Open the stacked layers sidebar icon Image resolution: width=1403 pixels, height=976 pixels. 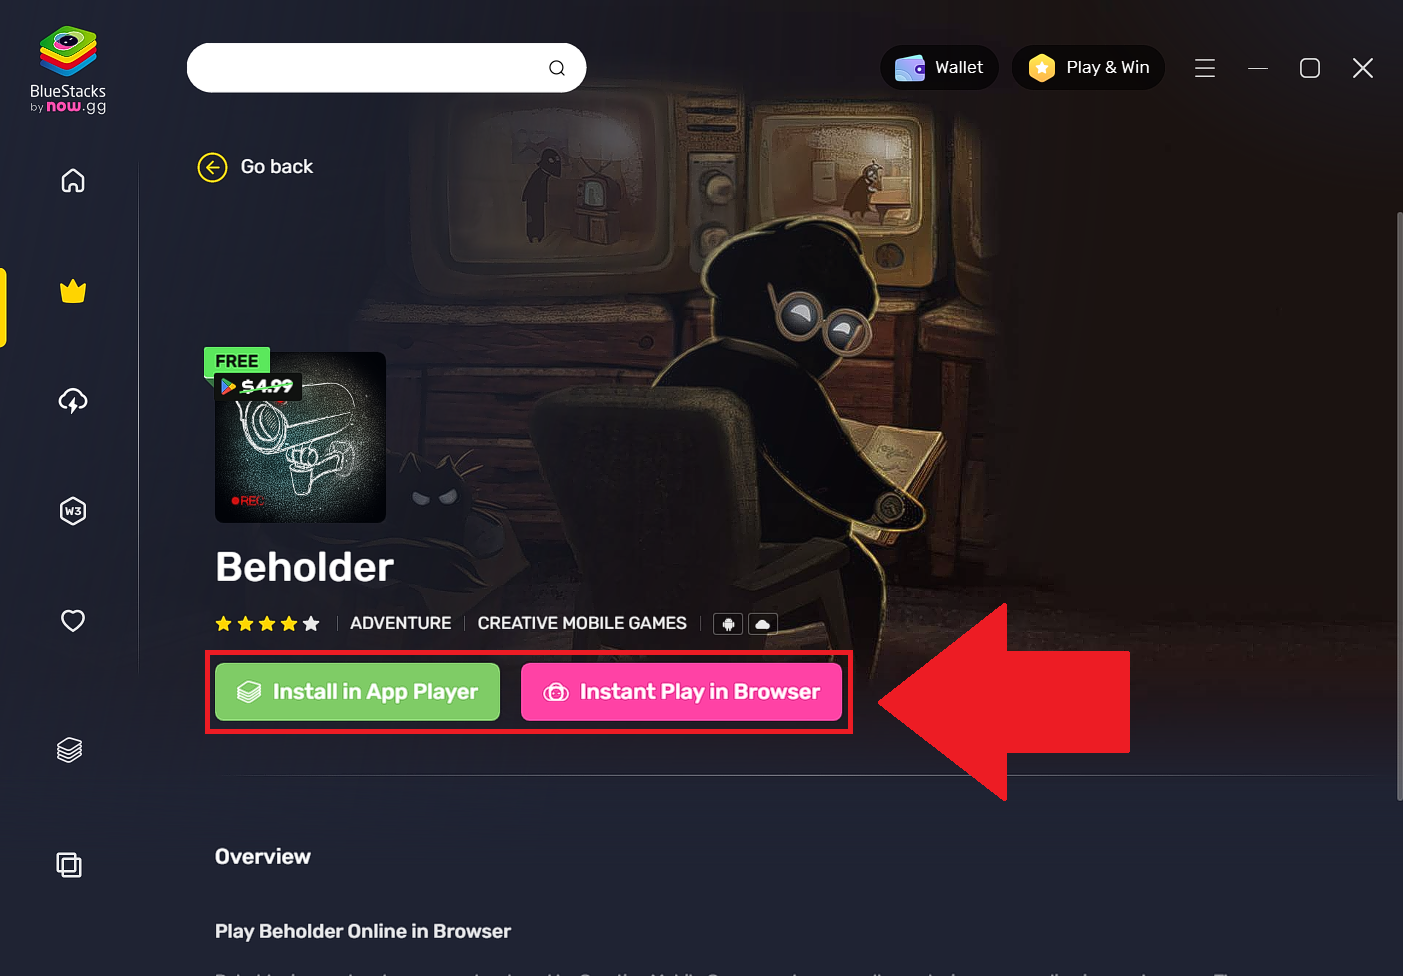point(69,750)
